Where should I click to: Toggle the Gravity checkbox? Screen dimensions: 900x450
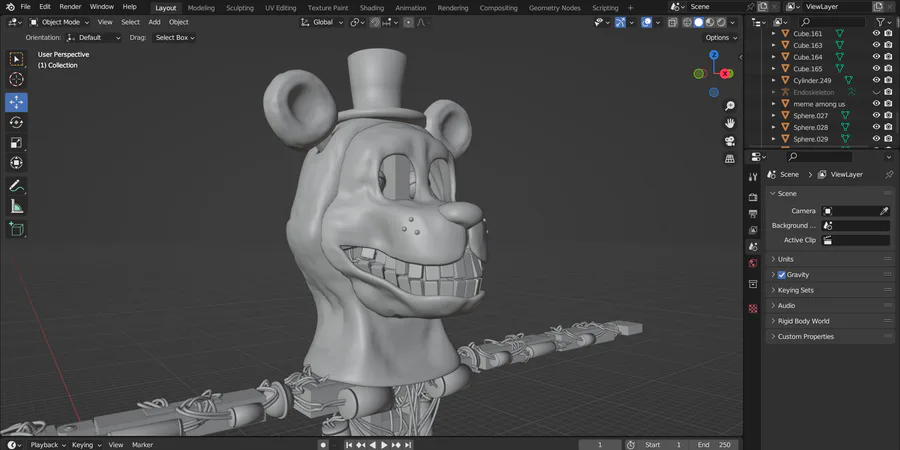781,275
